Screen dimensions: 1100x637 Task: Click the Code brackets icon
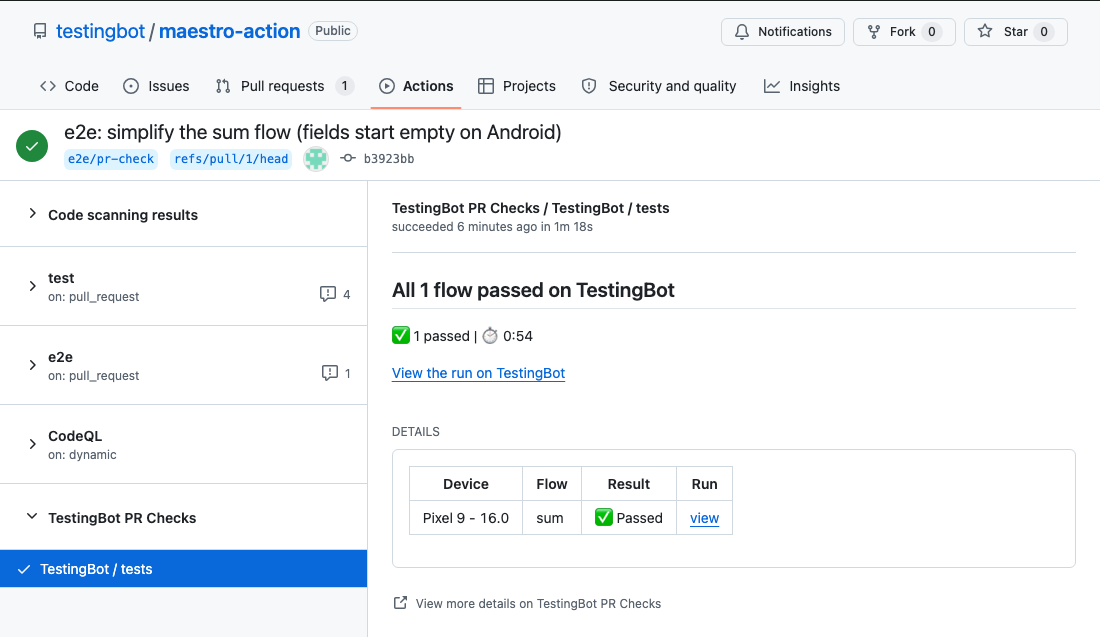(x=48, y=86)
